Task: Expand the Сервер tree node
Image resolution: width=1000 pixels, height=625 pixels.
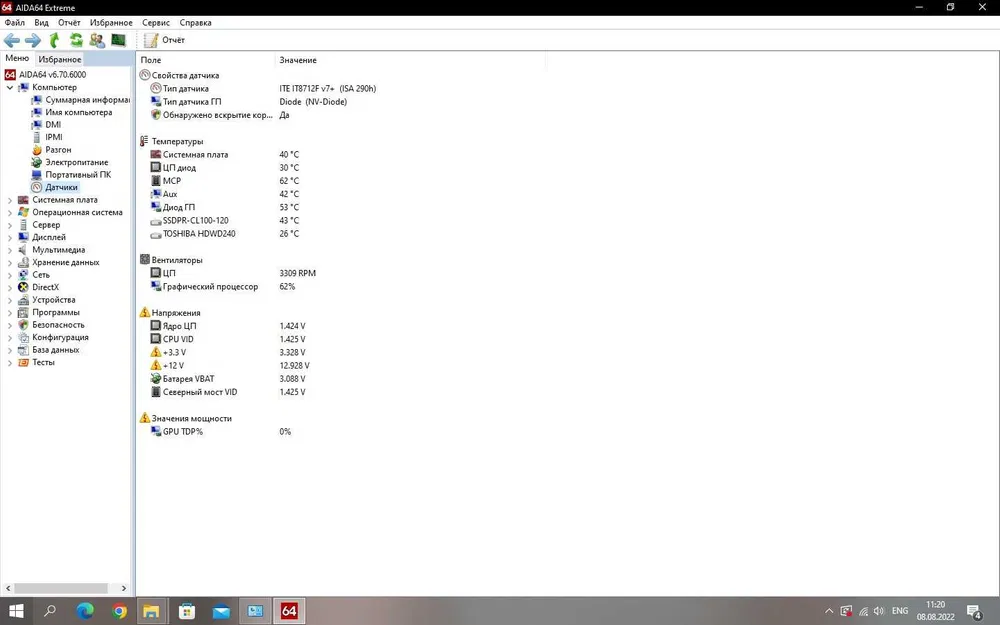Action: (10, 225)
